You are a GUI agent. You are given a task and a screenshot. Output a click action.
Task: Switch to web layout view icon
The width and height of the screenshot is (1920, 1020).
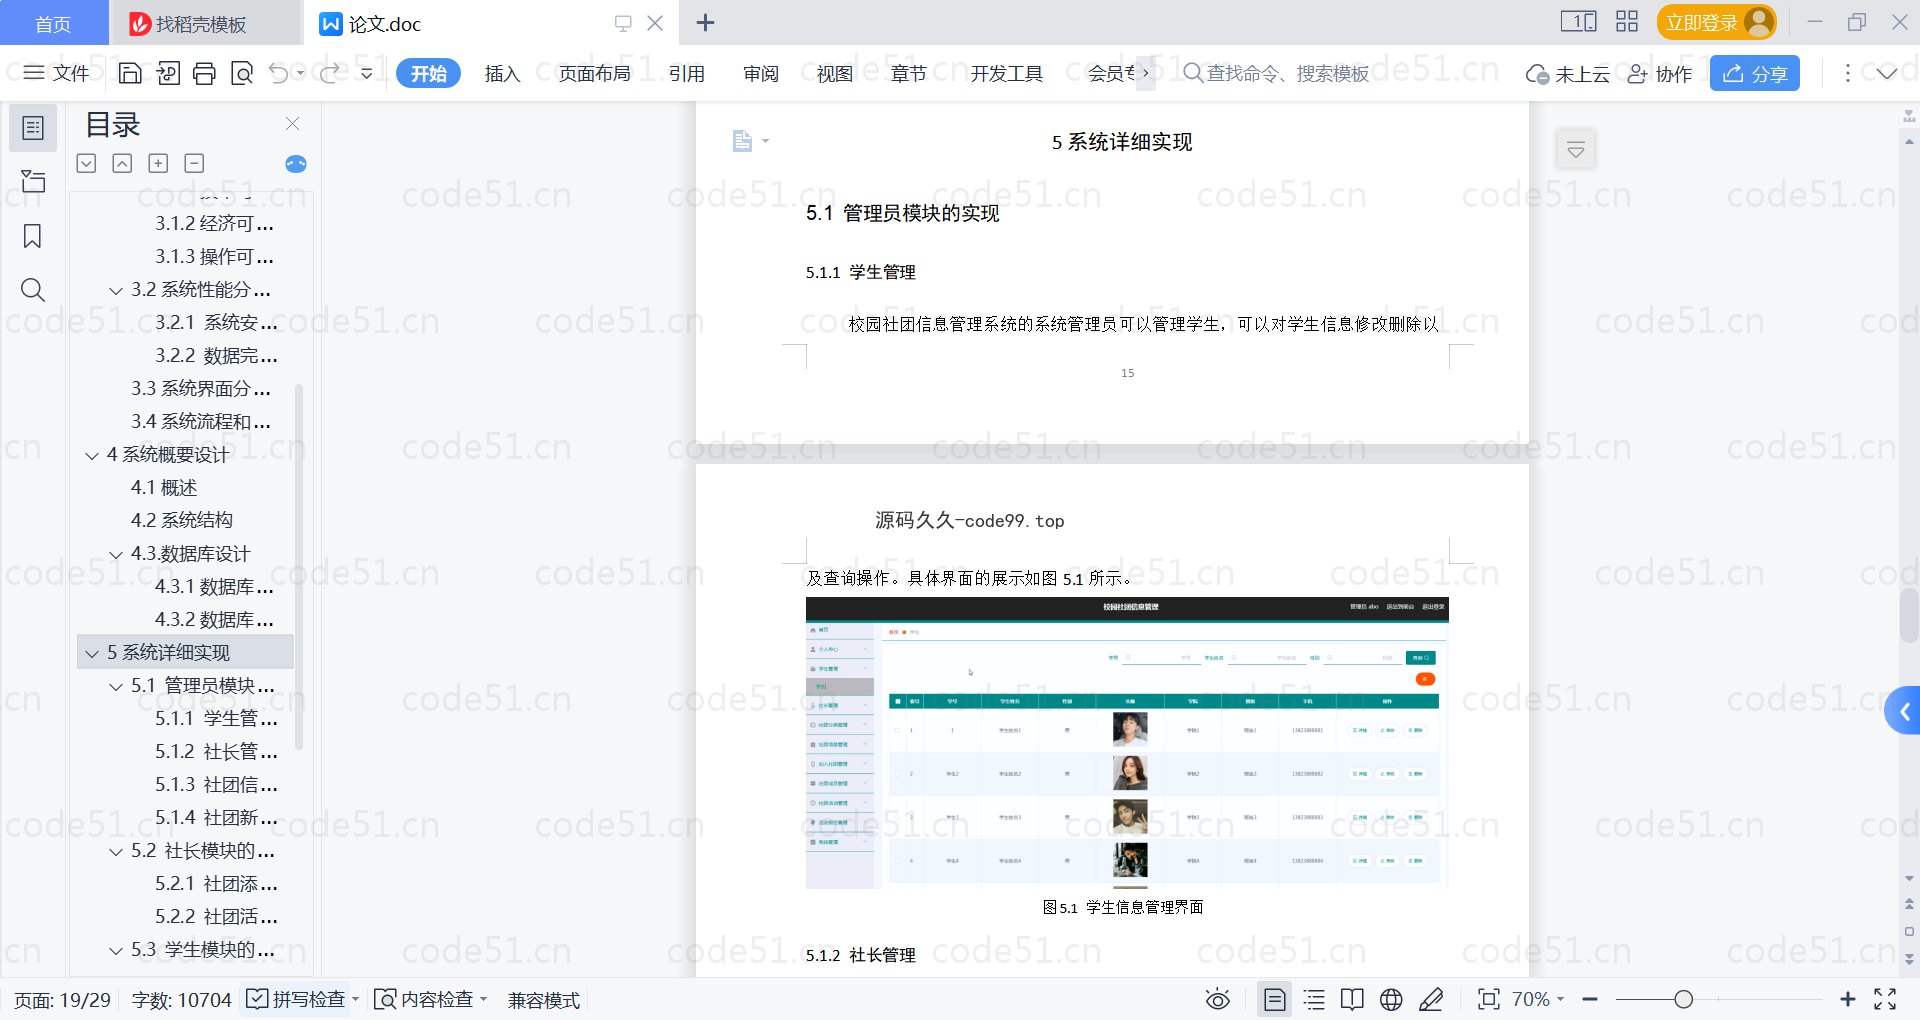pyautogui.click(x=1391, y=999)
